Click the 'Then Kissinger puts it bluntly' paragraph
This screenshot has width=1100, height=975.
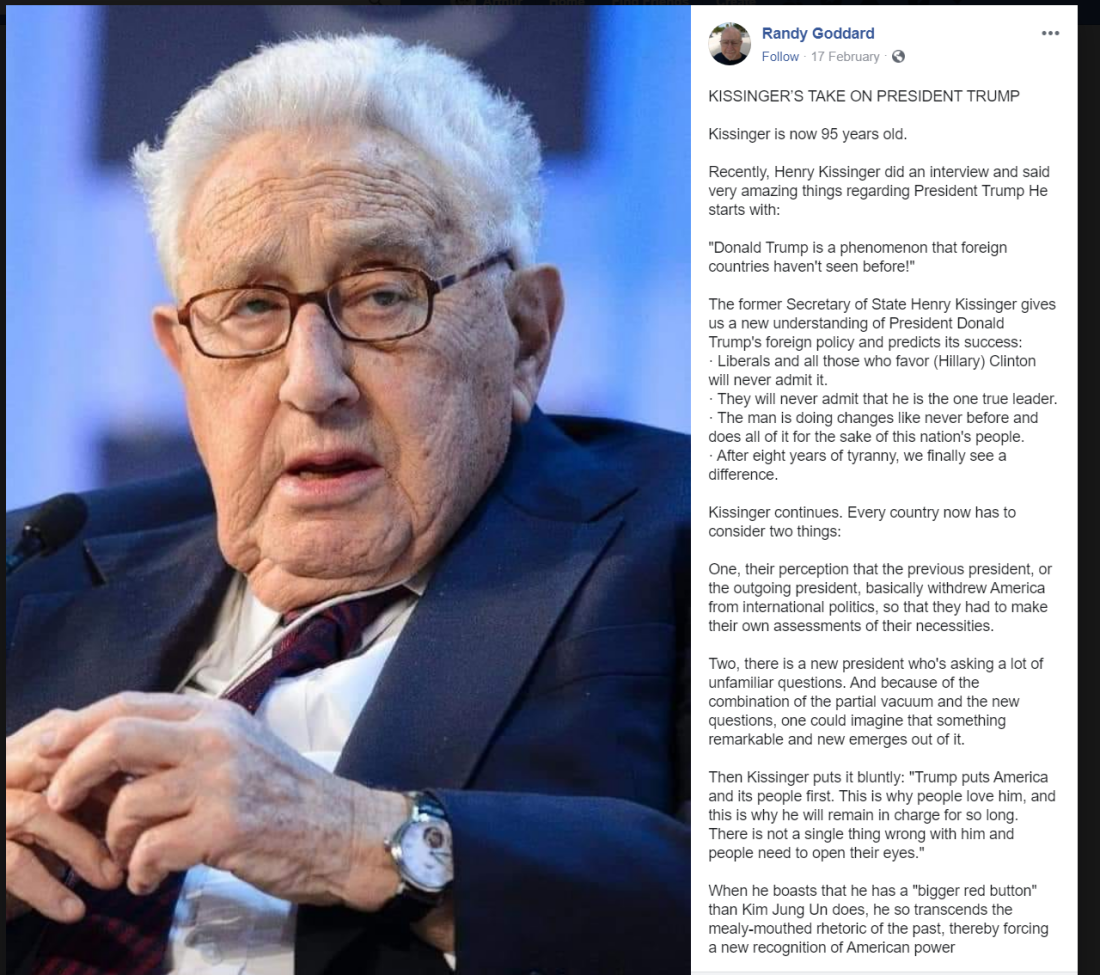point(882,815)
